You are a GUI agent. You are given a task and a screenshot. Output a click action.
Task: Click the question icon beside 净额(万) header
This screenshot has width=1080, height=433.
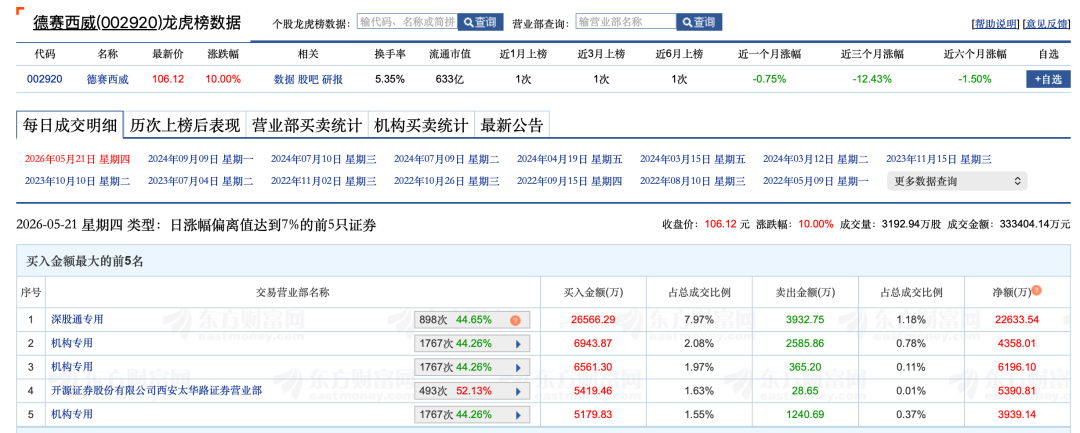pyautogui.click(x=1036, y=291)
